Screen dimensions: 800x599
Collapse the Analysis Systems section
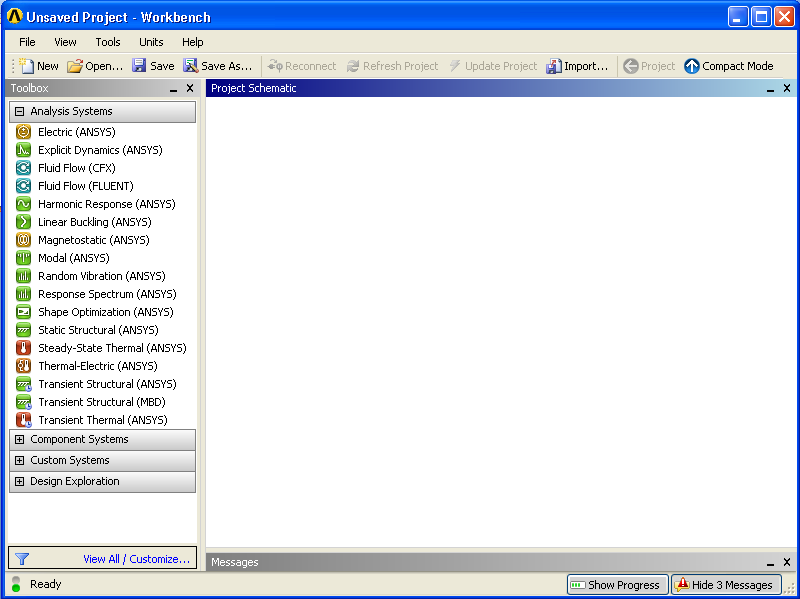(x=19, y=111)
